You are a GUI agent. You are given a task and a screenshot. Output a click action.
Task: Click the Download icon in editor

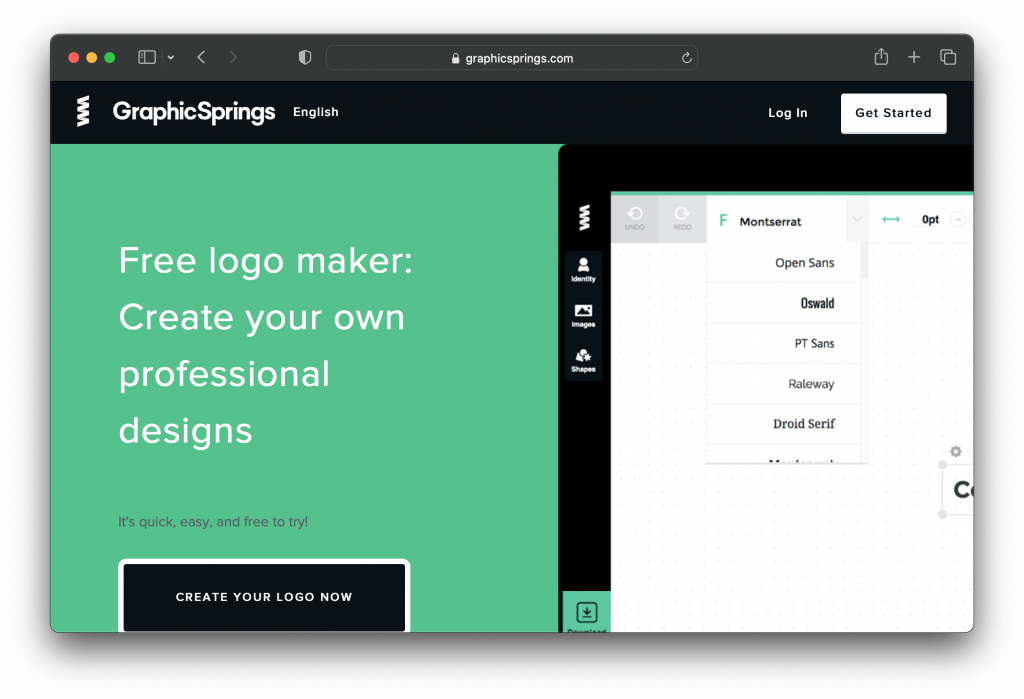click(587, 612)
